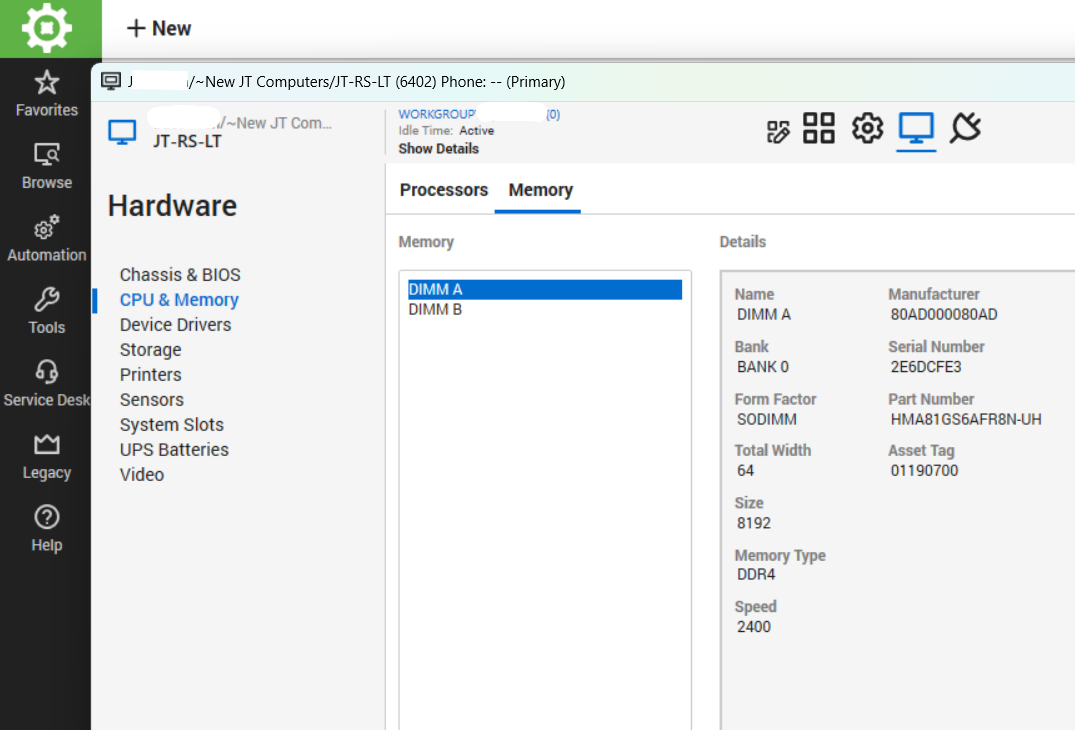1075x730 pixels.
Task: Switch to the Processors tab
Action: [x=444, y=190]
